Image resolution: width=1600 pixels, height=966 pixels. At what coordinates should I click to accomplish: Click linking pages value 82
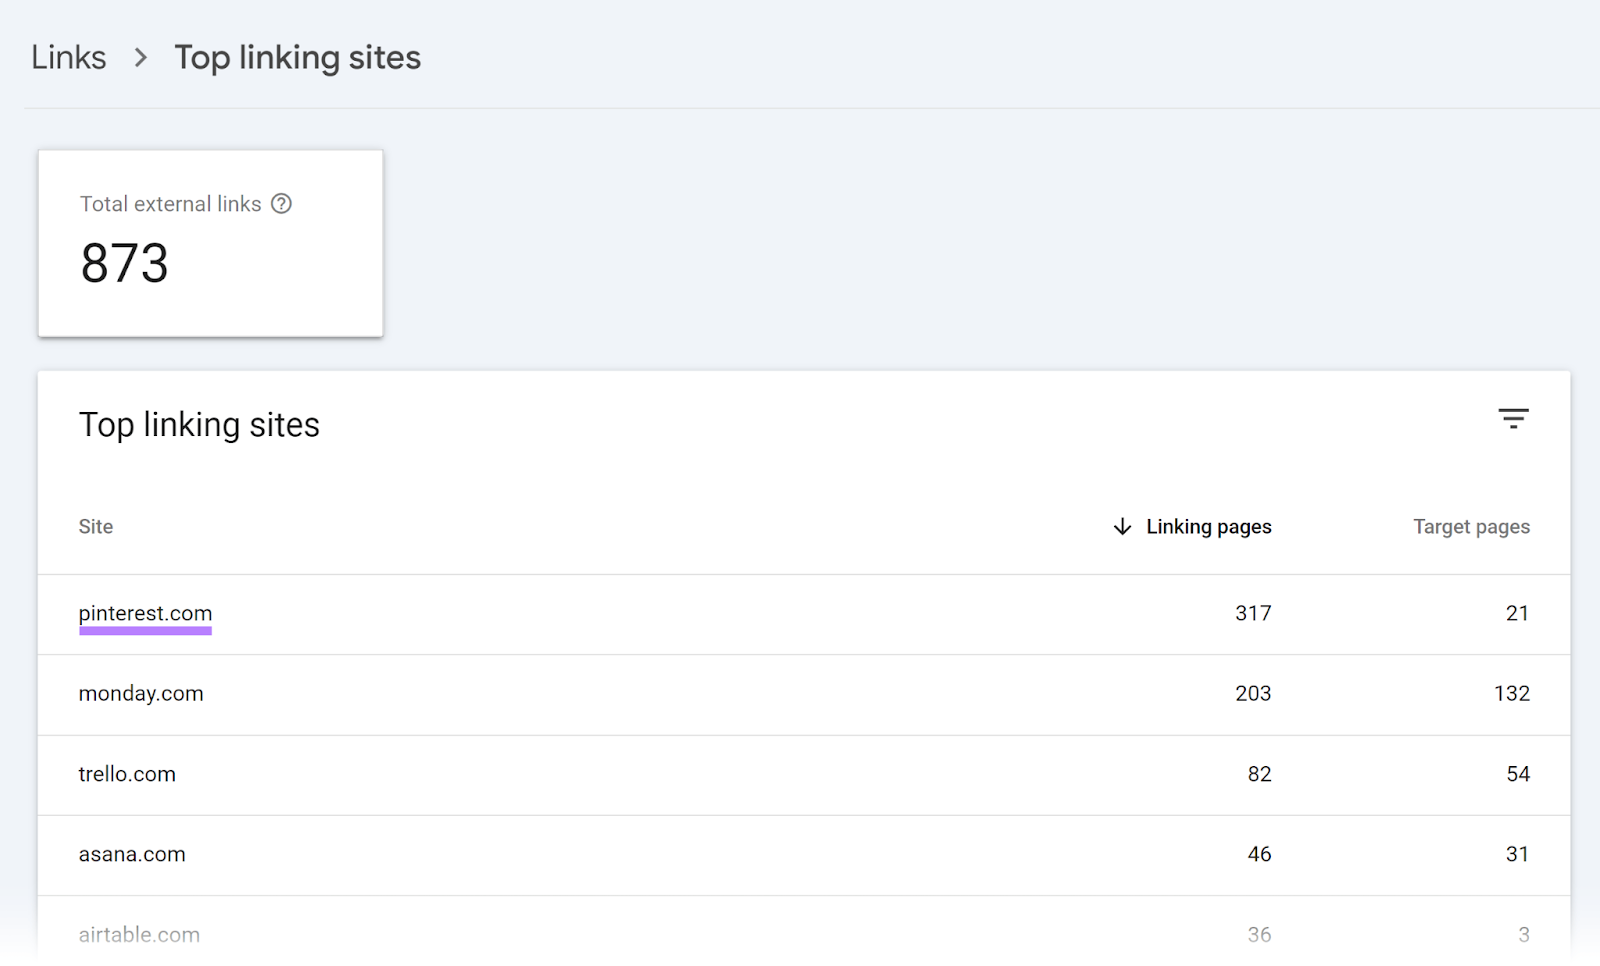pyautogui.click(x=1260, y=775)
